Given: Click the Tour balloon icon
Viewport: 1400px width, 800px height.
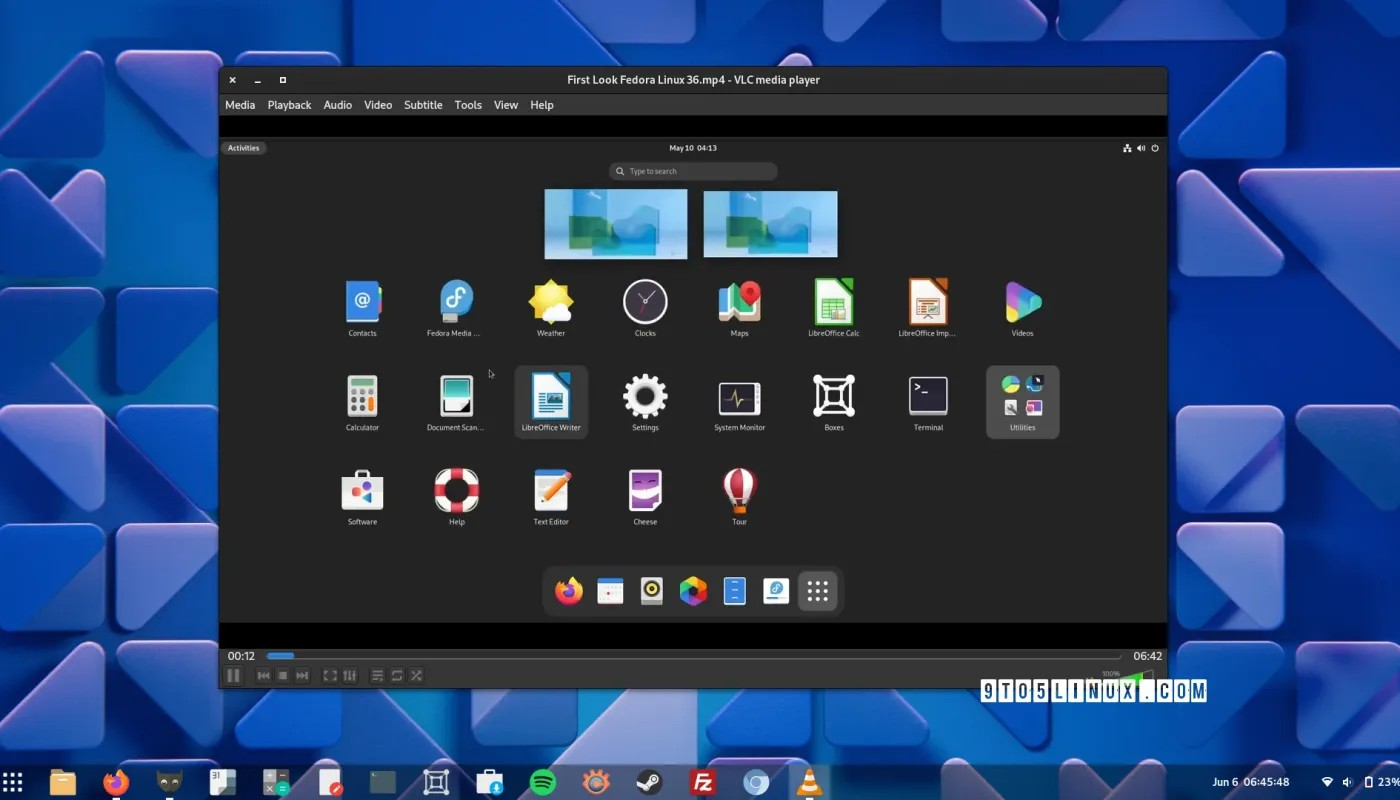Looking at the screenshot, I should pyautogui.click(x=740, y=489).
